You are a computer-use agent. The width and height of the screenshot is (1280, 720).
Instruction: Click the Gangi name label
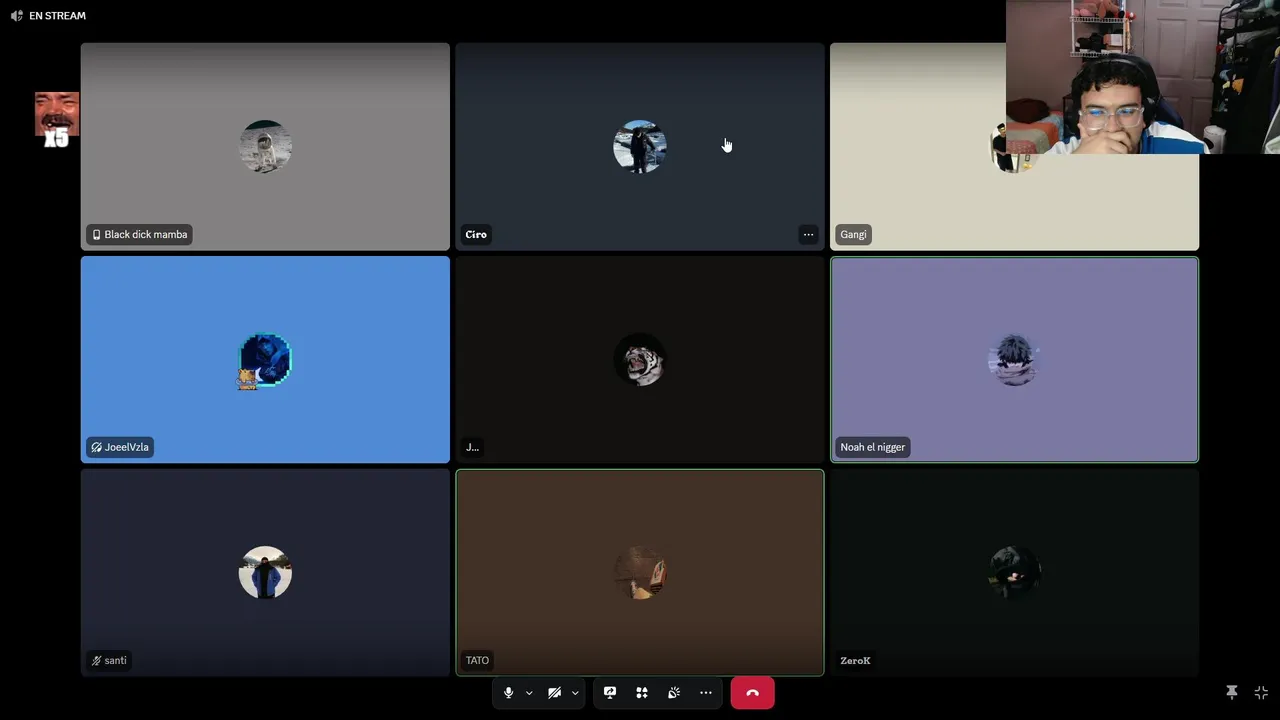pos(853,235)
